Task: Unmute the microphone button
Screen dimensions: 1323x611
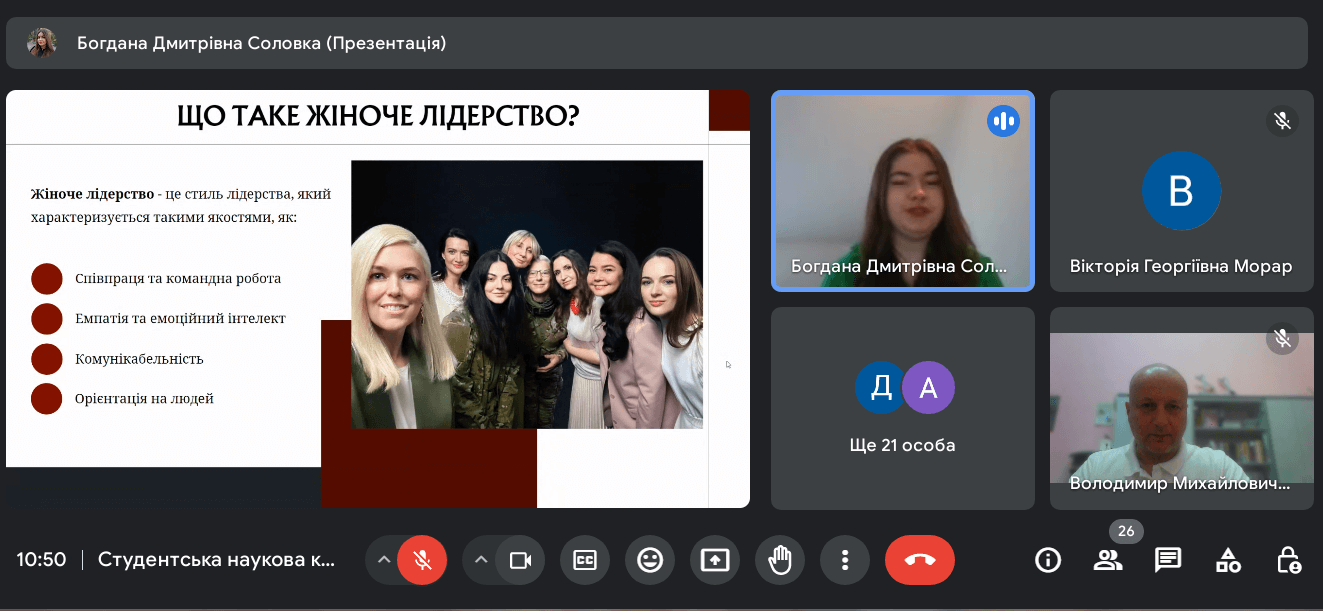Action: coord(422,560)
